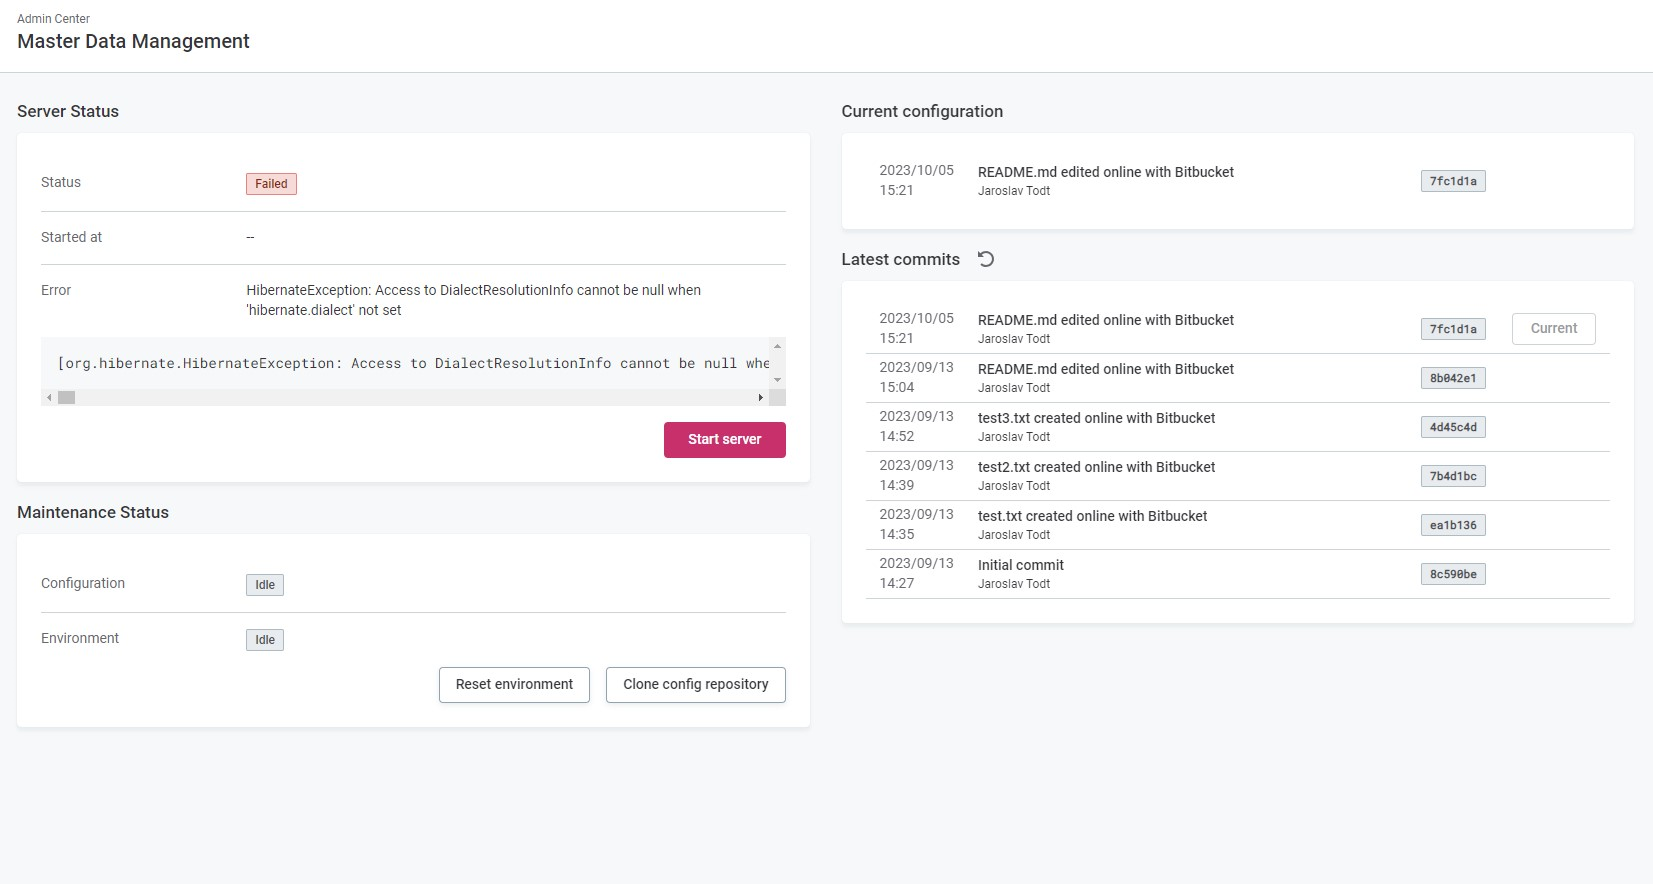Click the Start server button

click(x=724, y=439)
